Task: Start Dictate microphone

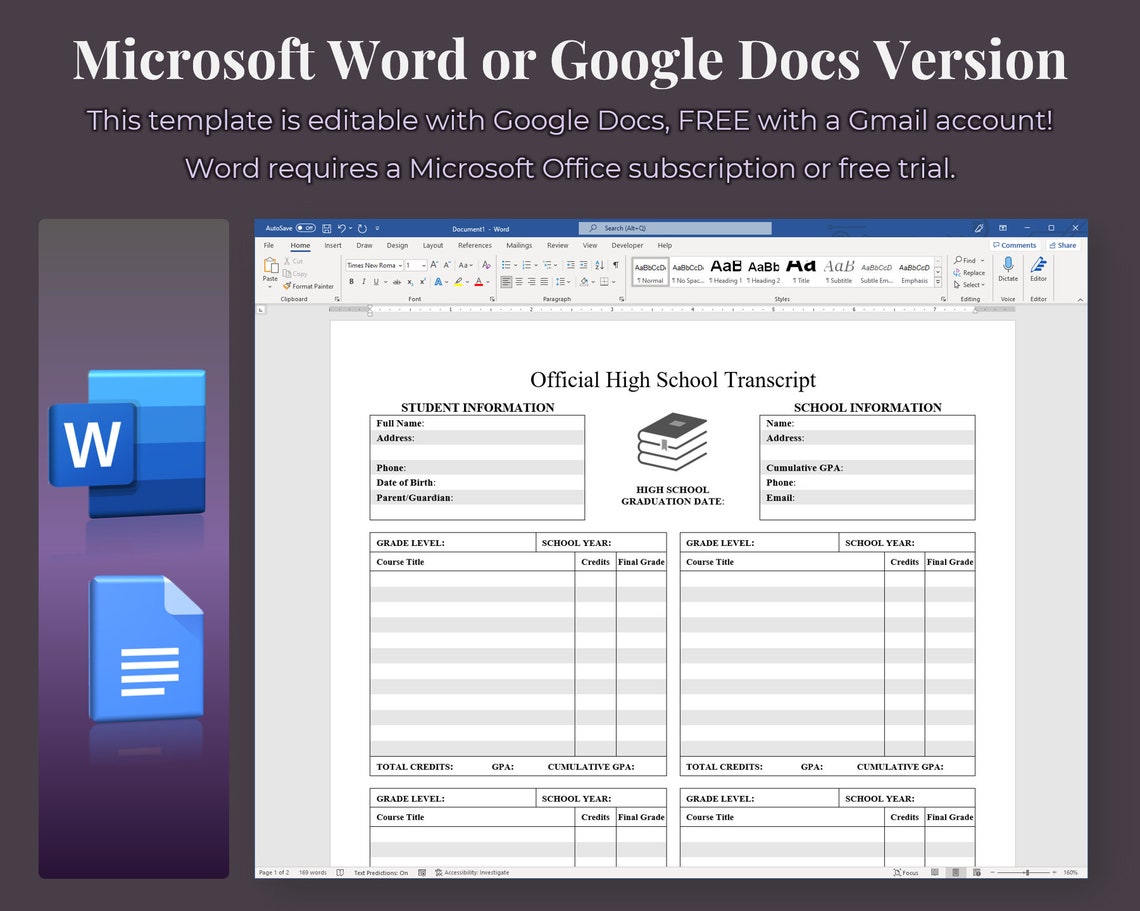Action: coord(1008,269)
